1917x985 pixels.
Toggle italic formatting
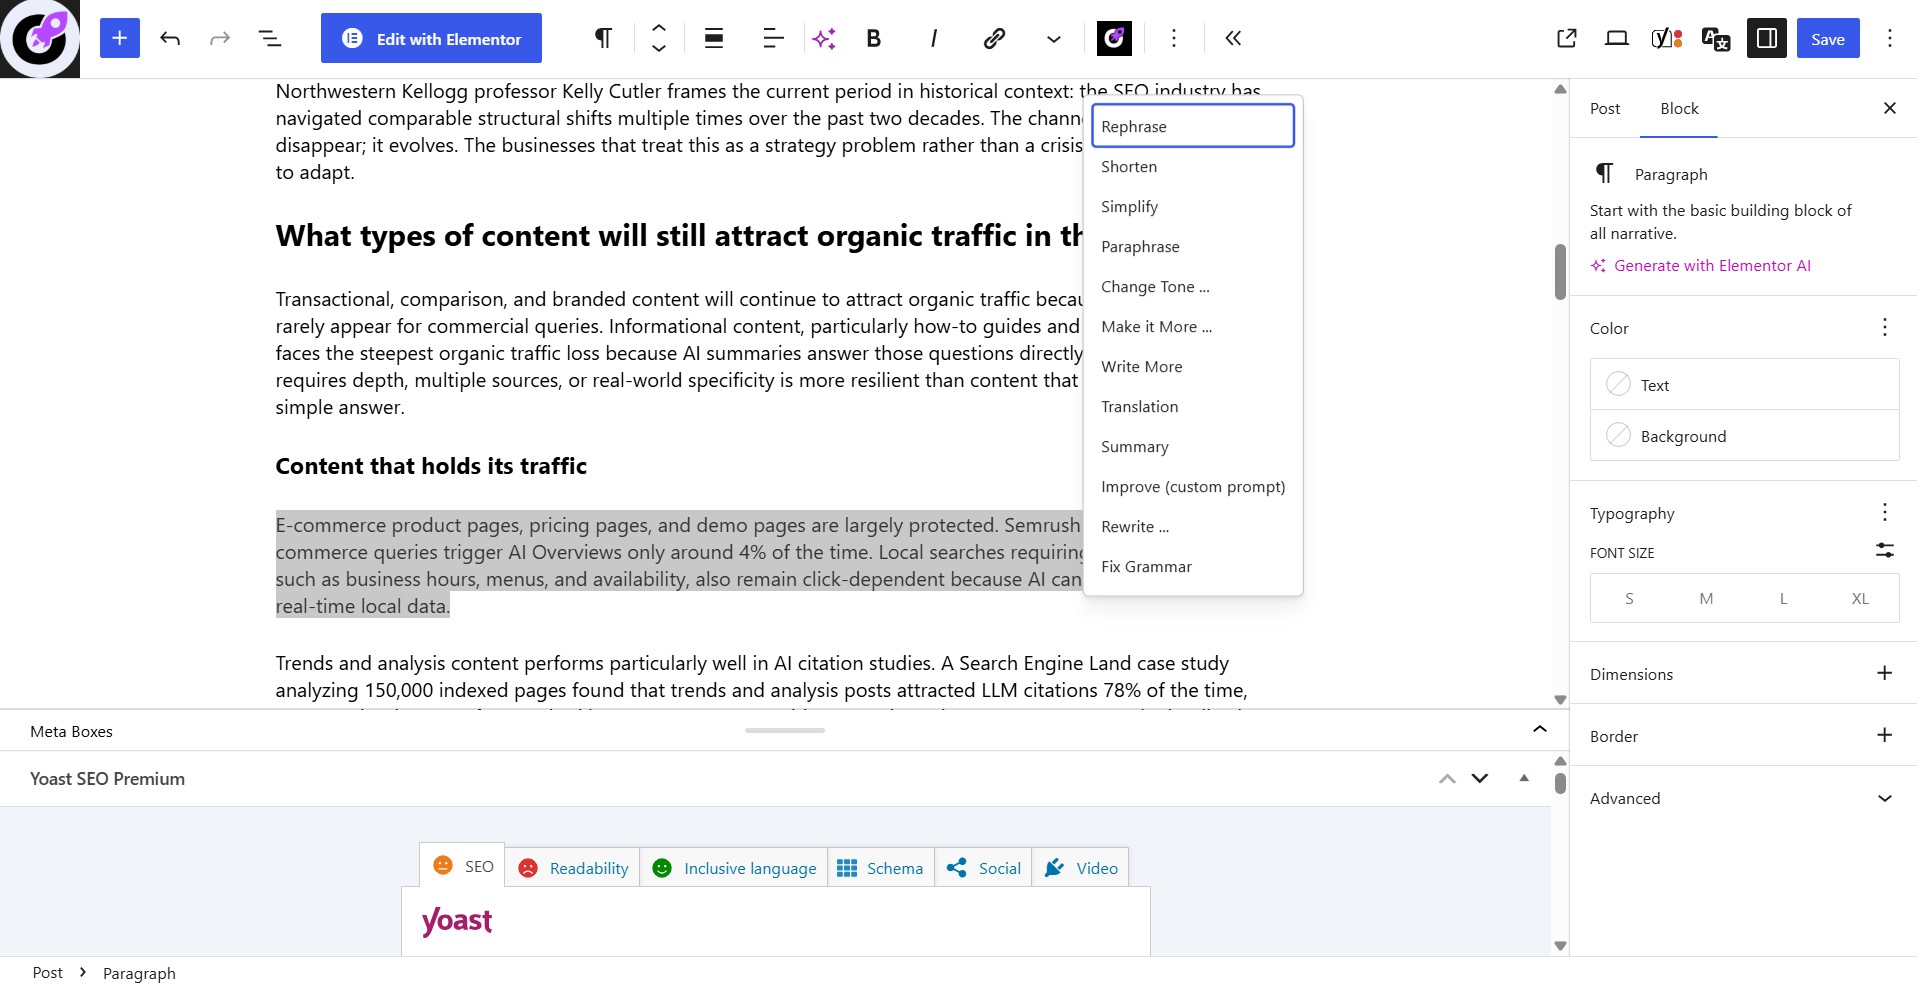pos(934,38)
